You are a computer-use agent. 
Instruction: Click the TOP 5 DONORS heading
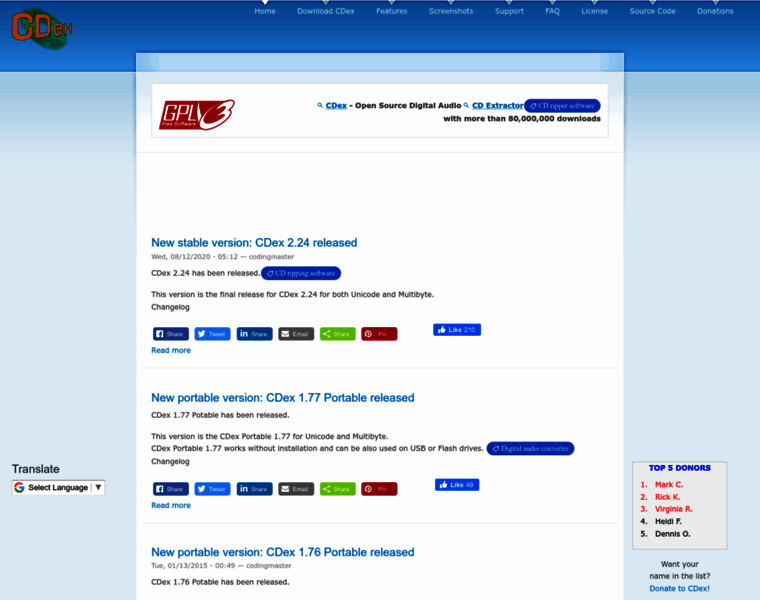(x=680, y=468)
